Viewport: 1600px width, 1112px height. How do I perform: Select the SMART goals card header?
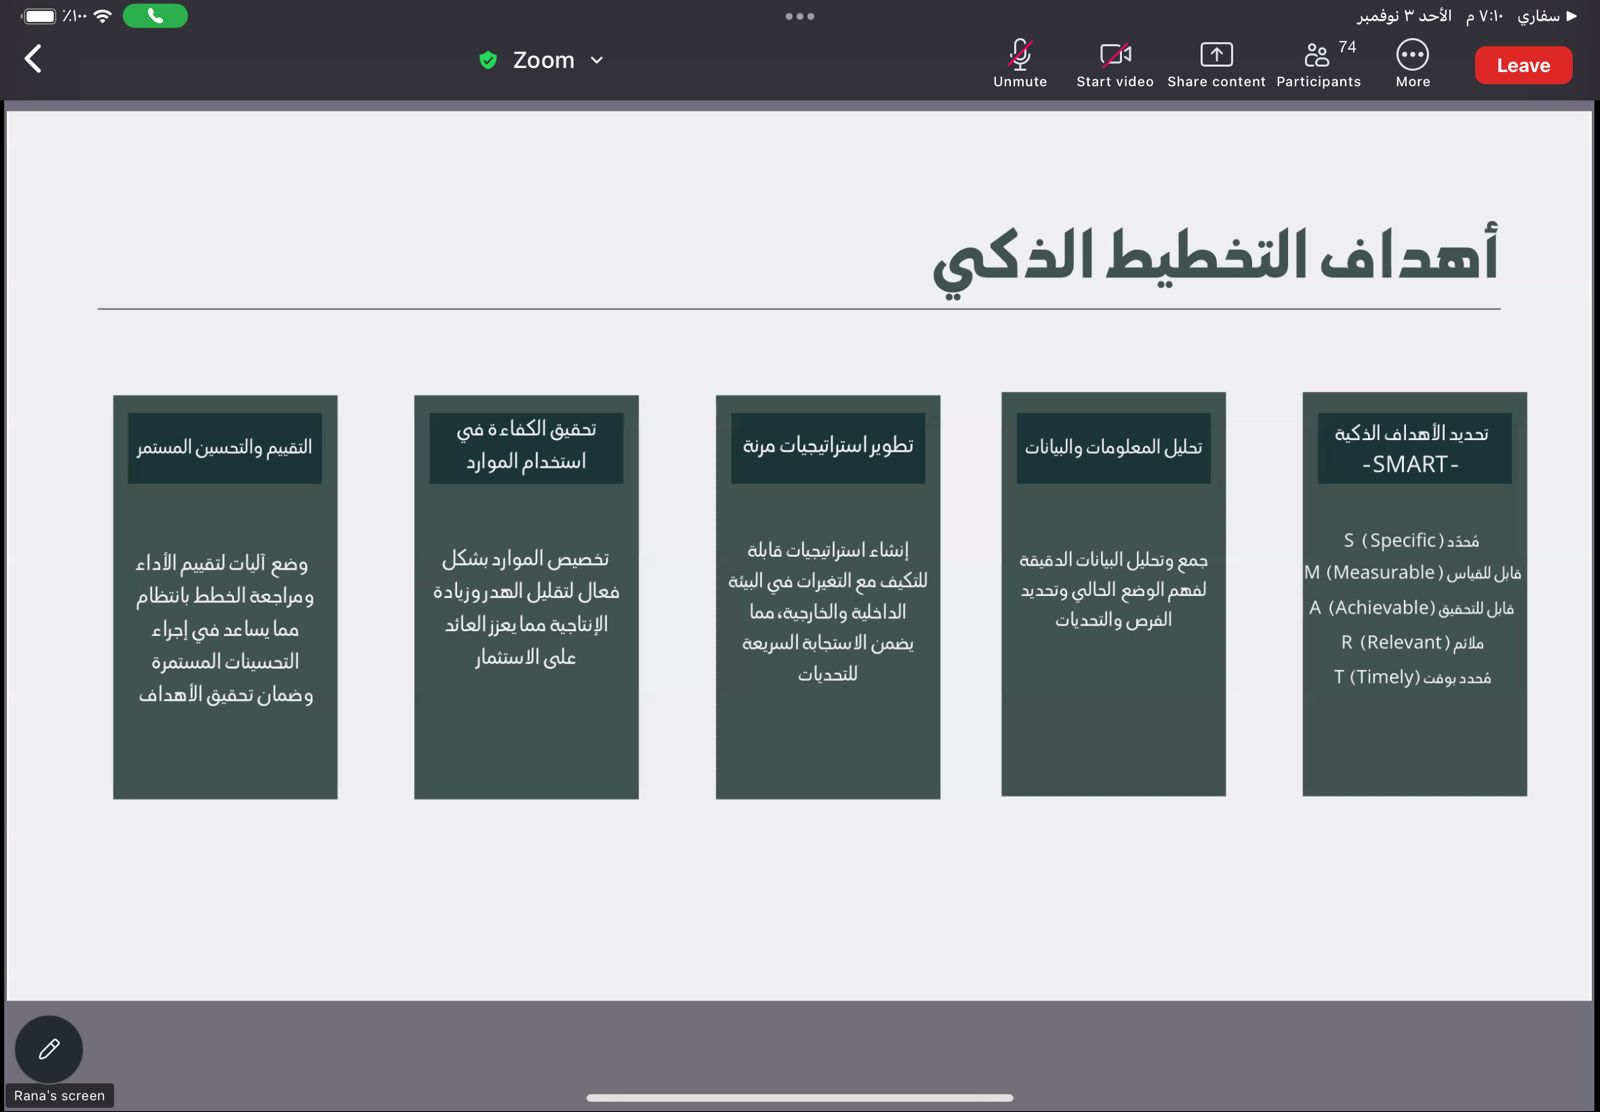pos(1413,448)
